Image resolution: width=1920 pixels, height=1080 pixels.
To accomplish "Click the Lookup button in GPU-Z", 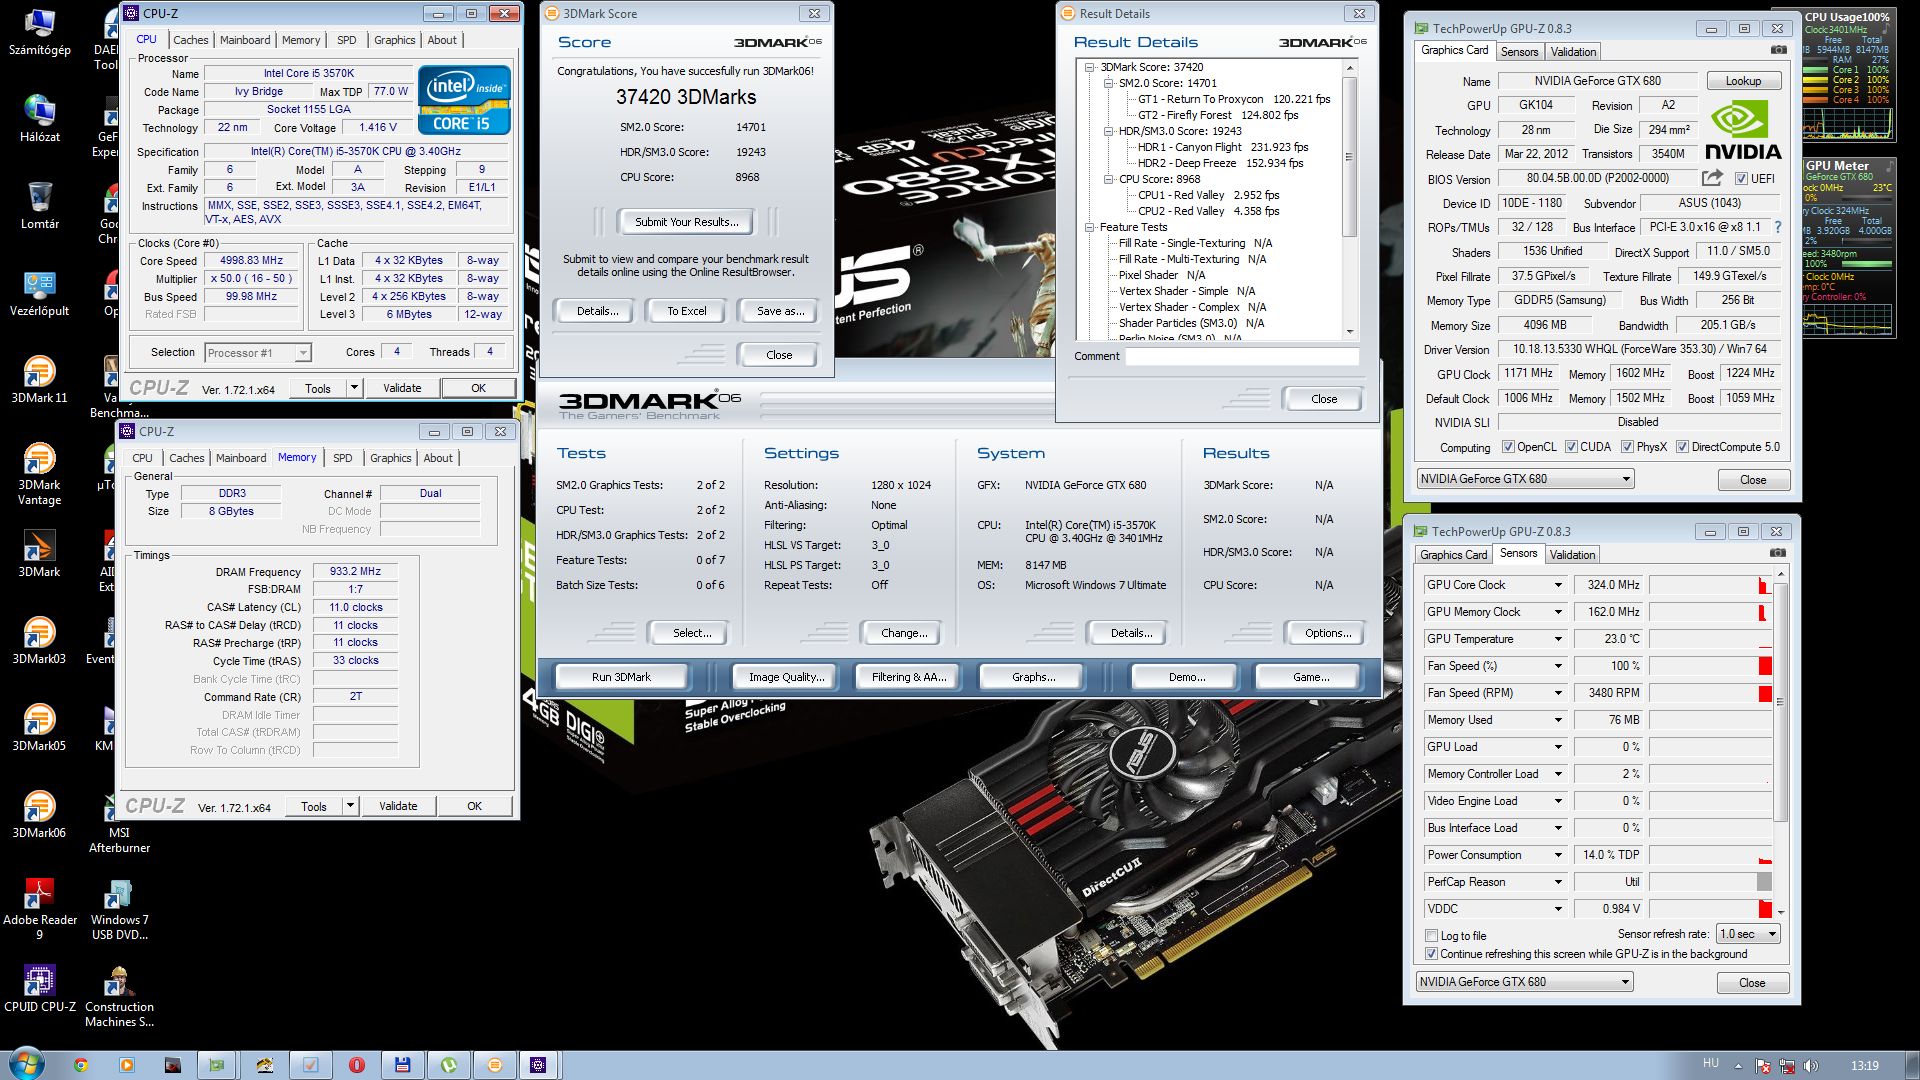I will (1743, 81).
